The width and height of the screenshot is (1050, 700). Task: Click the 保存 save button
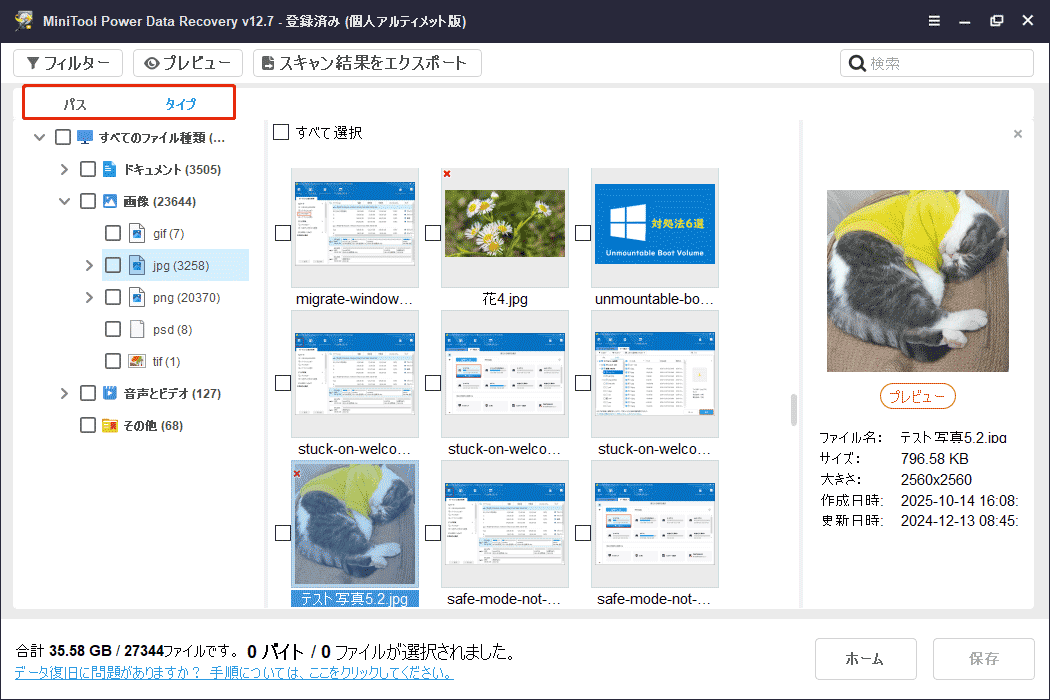(984, 658)
